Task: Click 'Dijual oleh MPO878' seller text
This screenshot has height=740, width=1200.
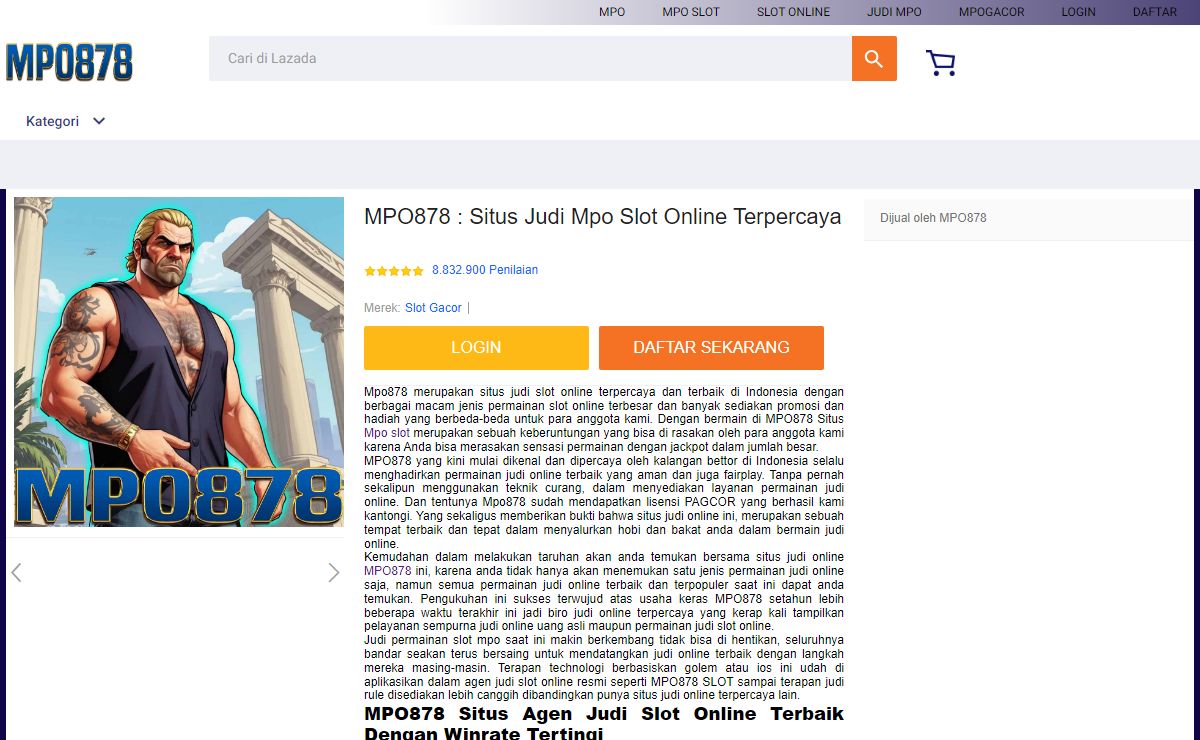Action: pyautogui.click(x=933, y=218)
